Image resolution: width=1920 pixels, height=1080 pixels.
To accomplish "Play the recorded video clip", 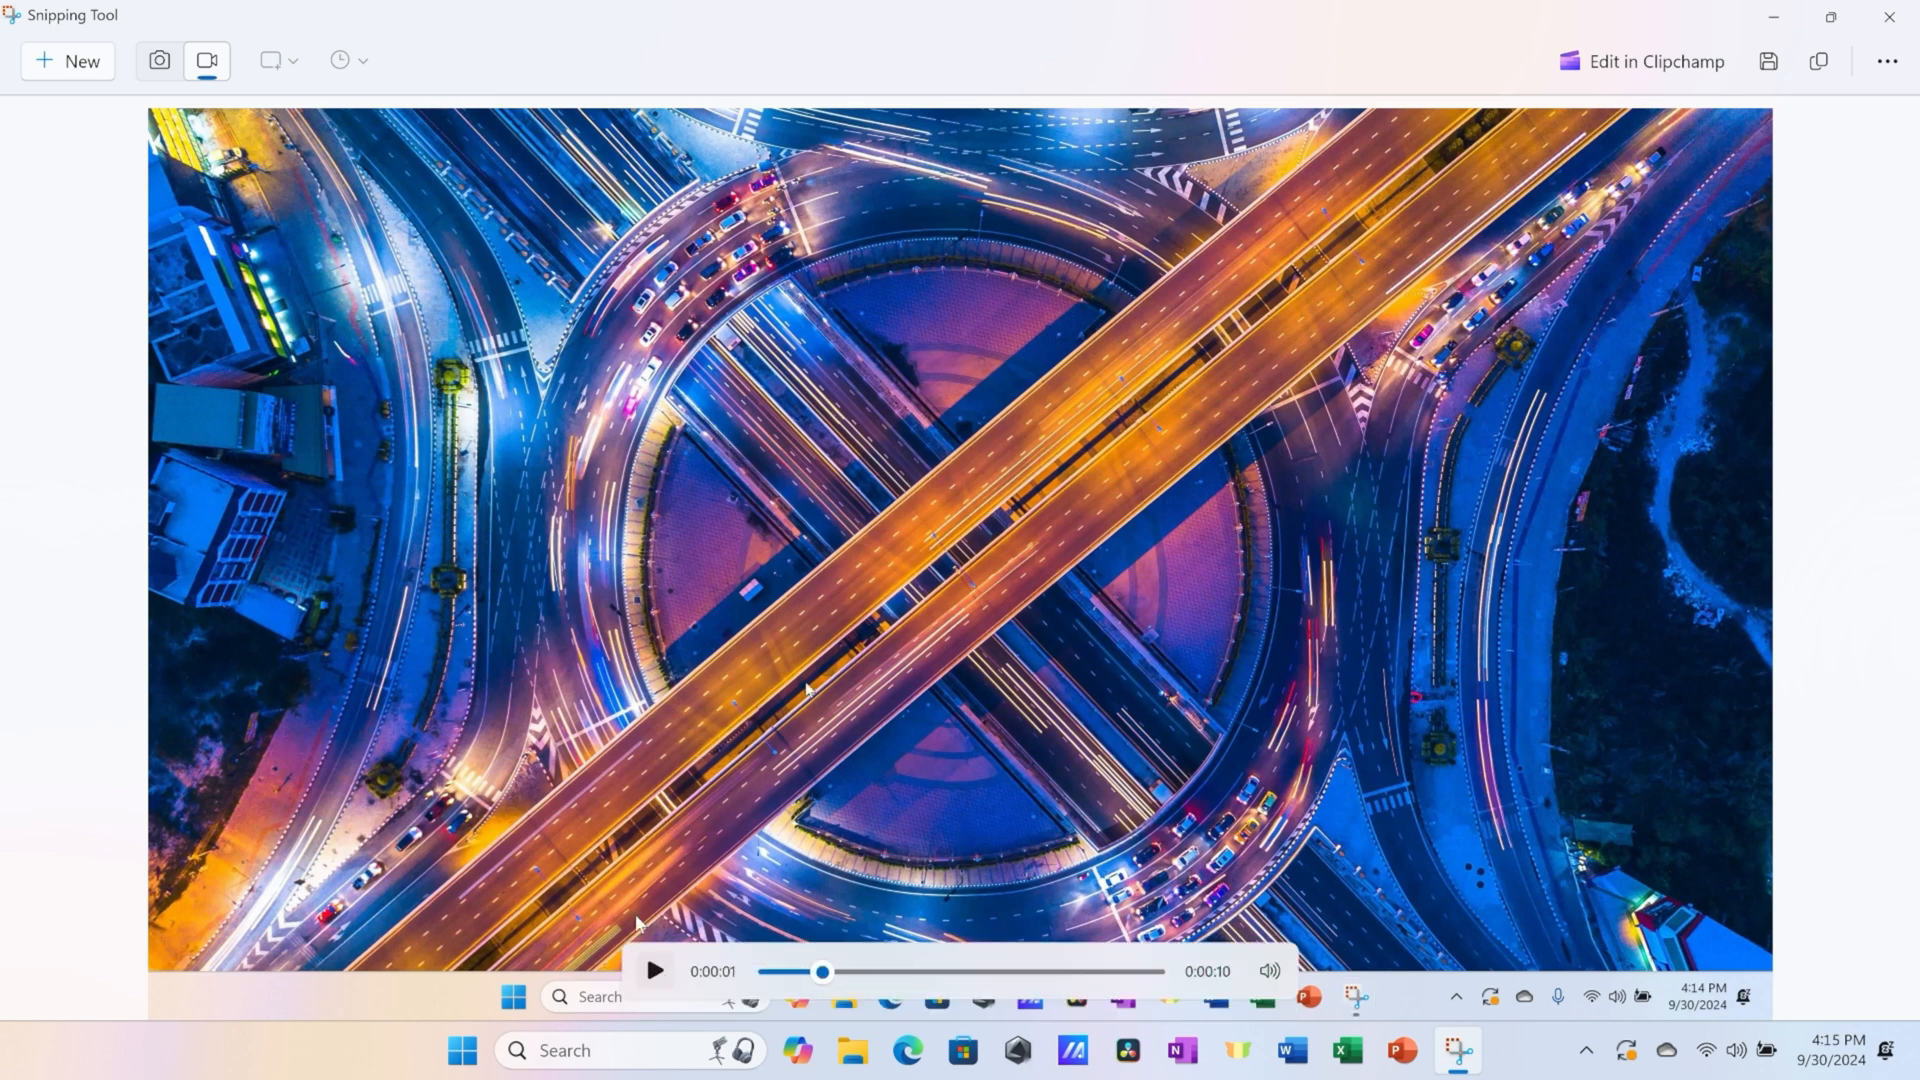I will [654, 970].
